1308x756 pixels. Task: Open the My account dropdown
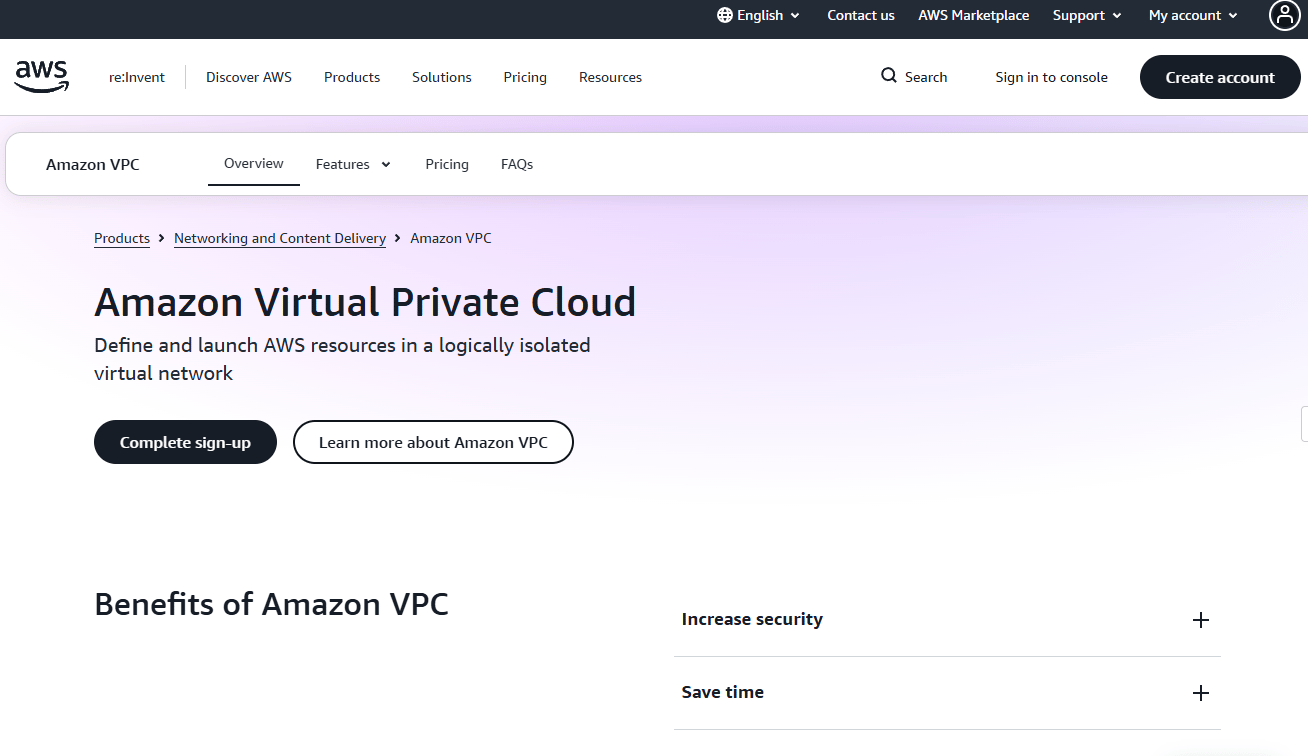(1193, 15)
